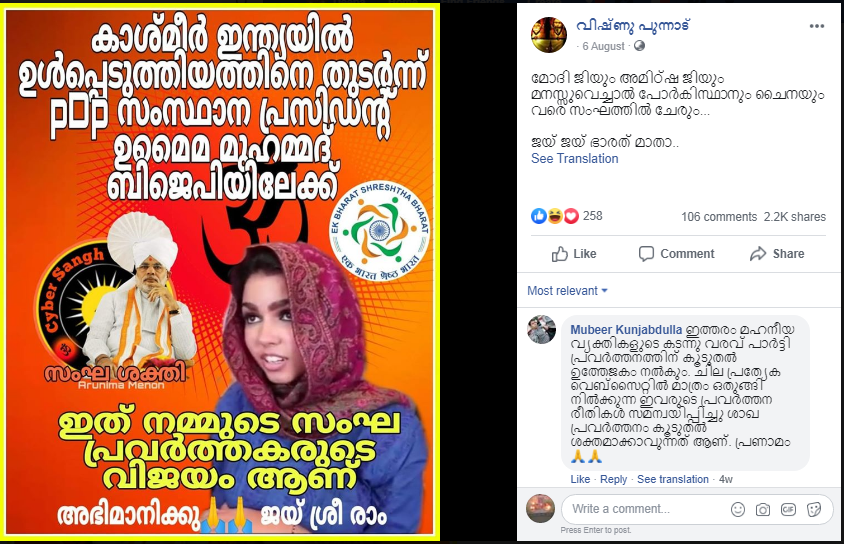The image size is (844, 544).
Task: Like Mubeer Kunjabdulla's comment
Action: pos(580,479)
